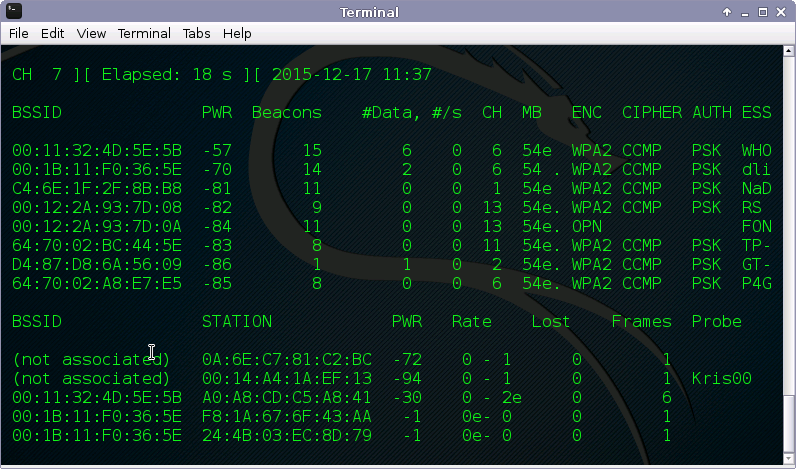
Task: Click the Terminal window title text
Action: coord(369,12)
